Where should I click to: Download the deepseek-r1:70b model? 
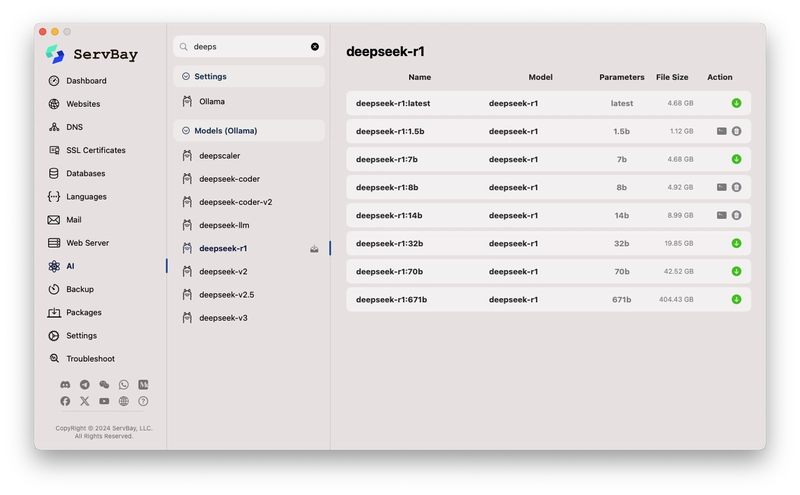pyautogui.click(x=736, y=271)
